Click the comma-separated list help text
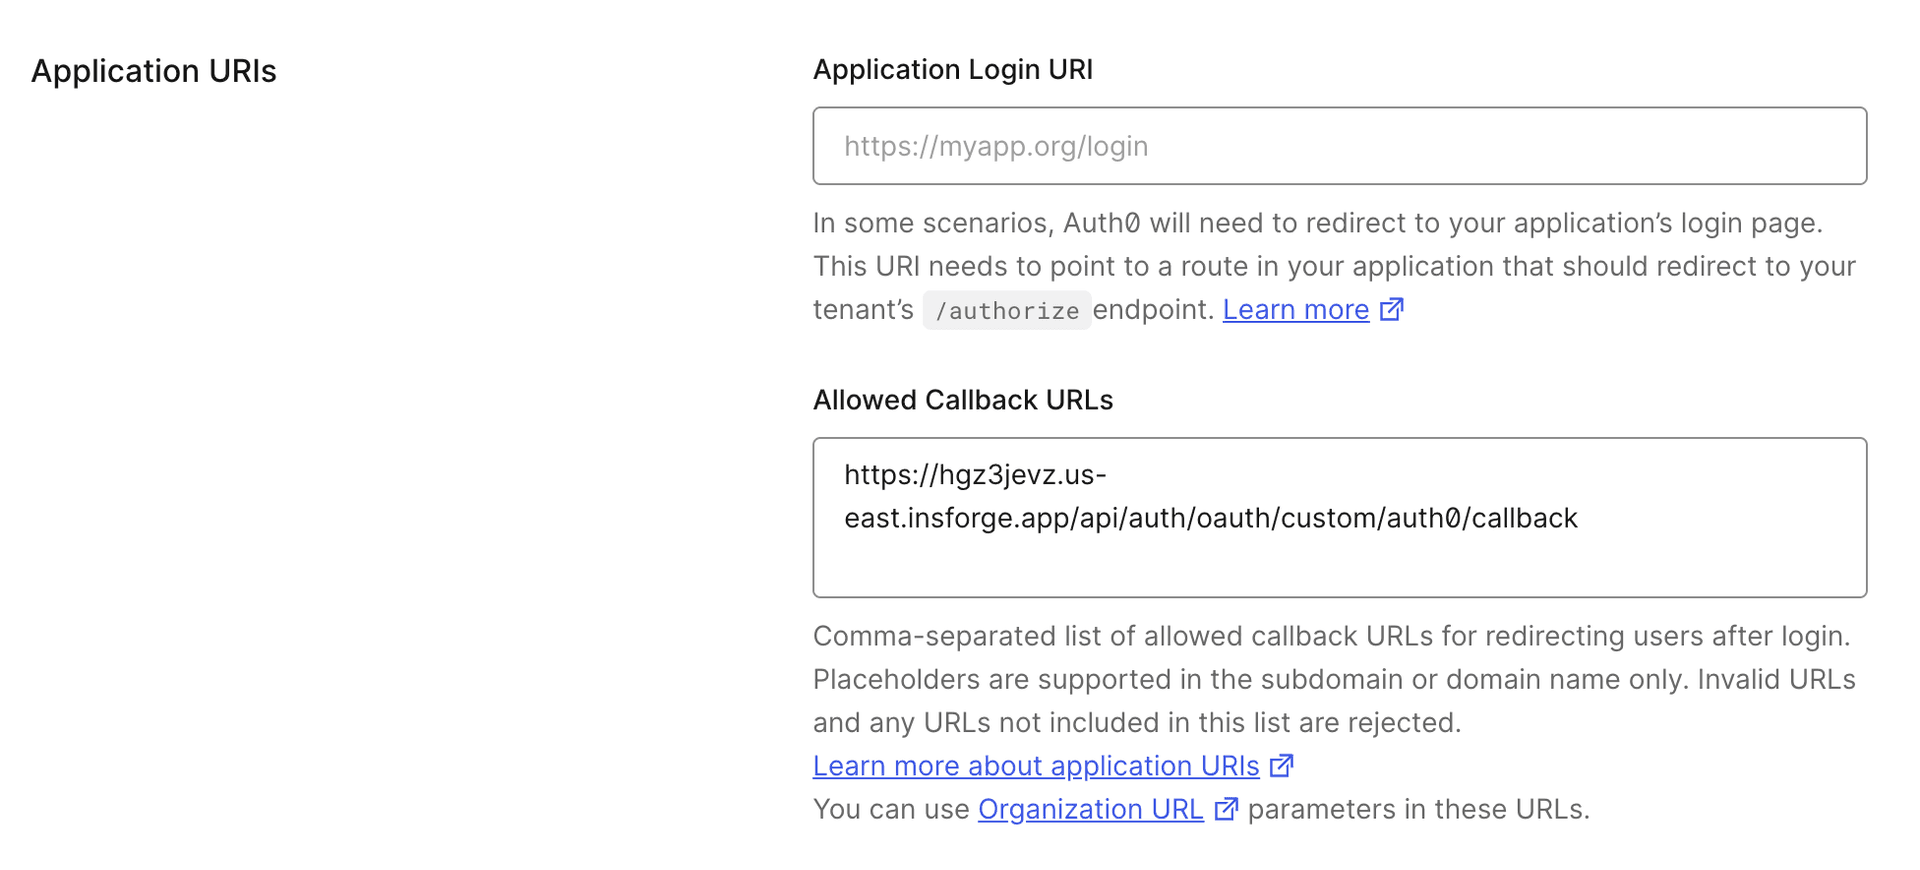1920x870 pixels. pyautogui.click(x=1330, y=636)
